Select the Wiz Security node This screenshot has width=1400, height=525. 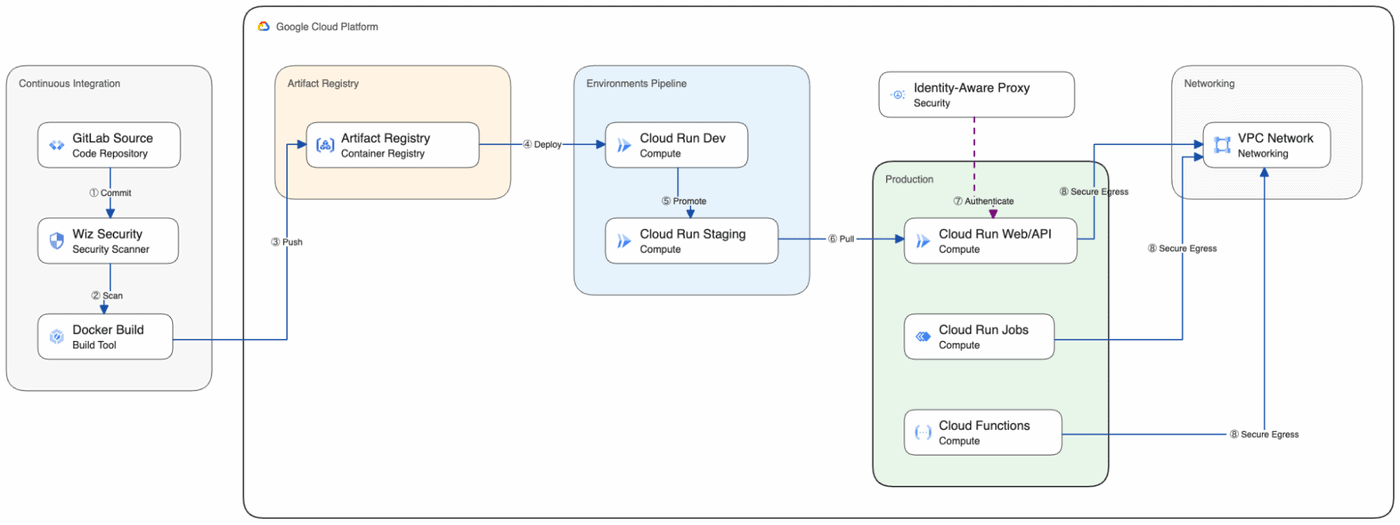tap(108, 241)
